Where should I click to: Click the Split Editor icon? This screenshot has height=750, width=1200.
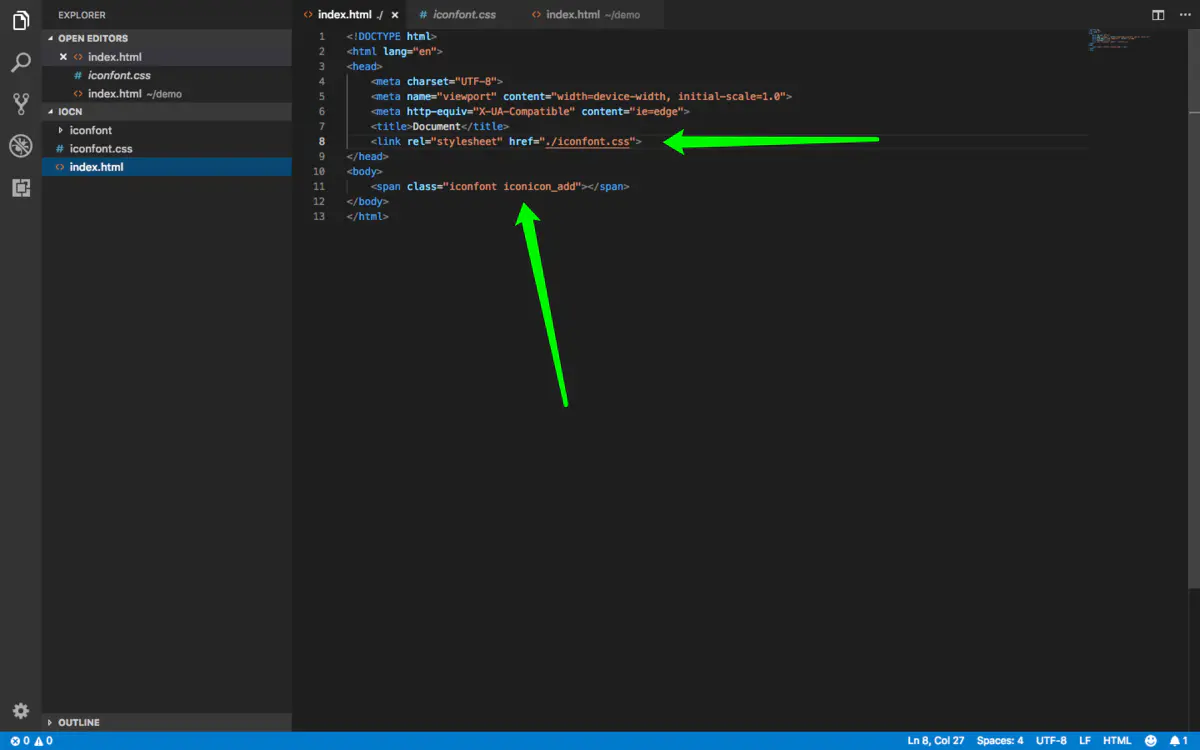coord(1158,15)
